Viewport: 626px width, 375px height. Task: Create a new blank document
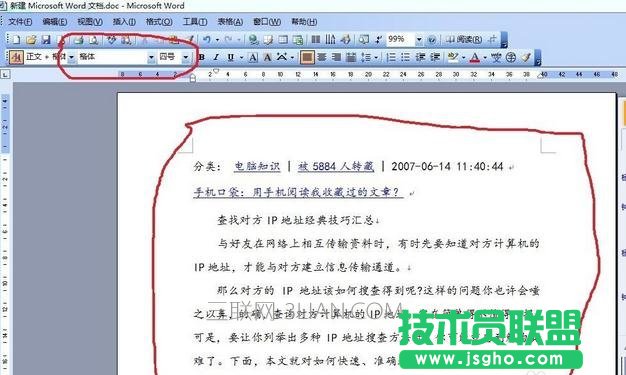16,39
